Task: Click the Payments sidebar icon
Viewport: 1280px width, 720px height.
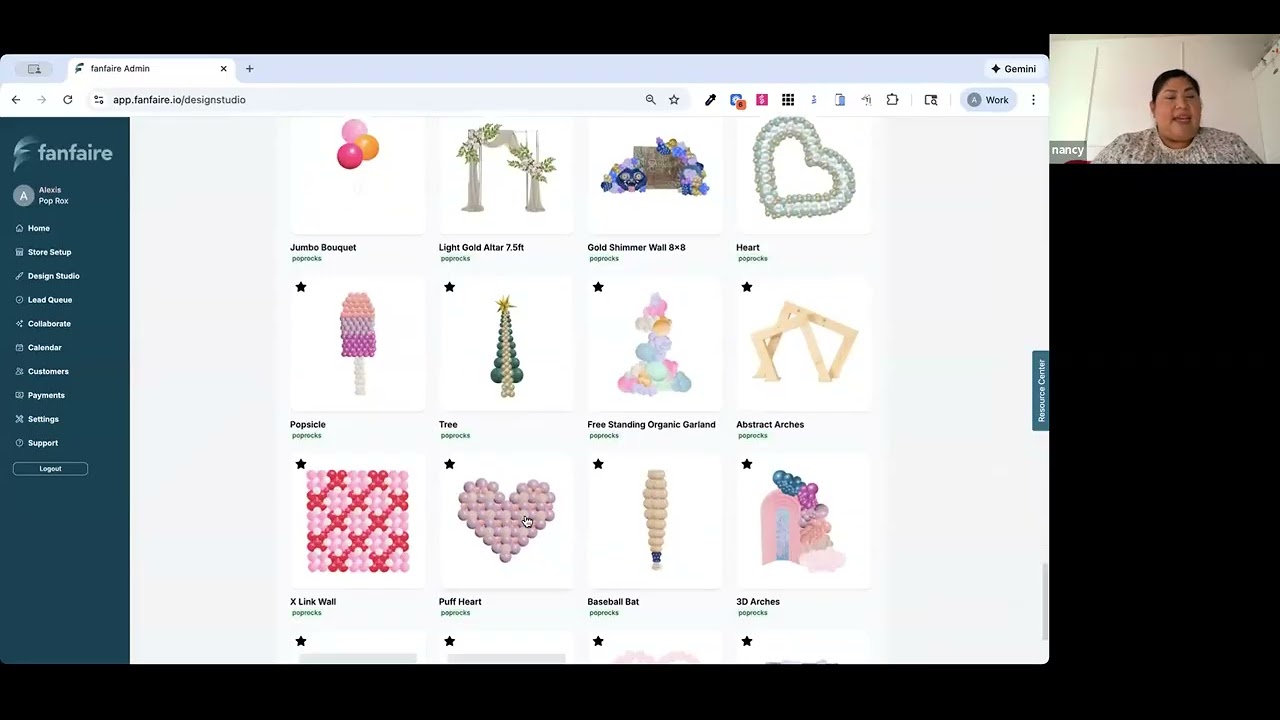Action: tap(20, 395)
